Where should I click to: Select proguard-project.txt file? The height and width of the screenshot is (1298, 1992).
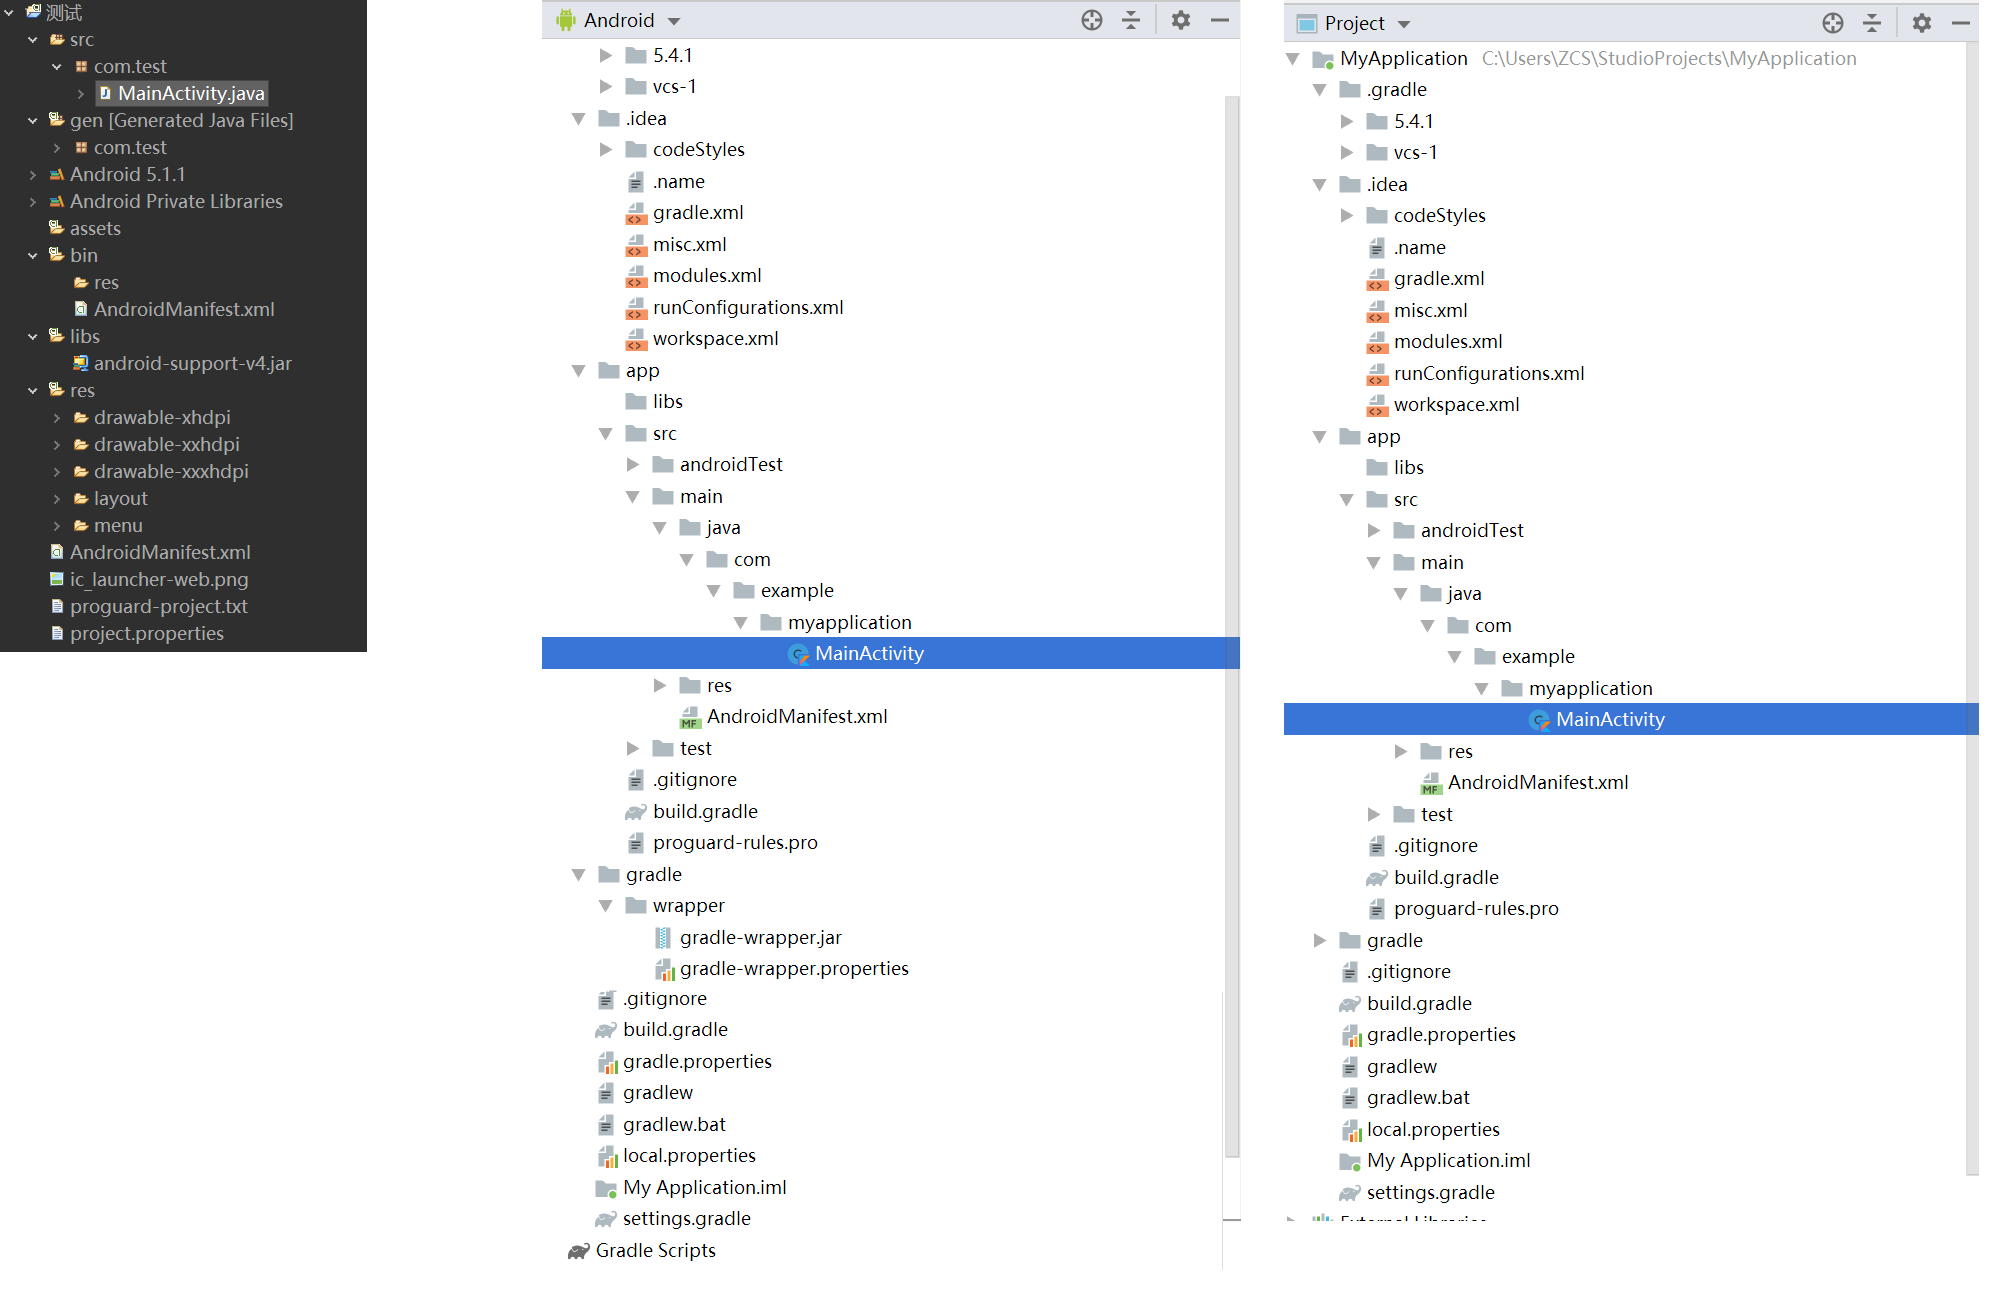[149, 606]
